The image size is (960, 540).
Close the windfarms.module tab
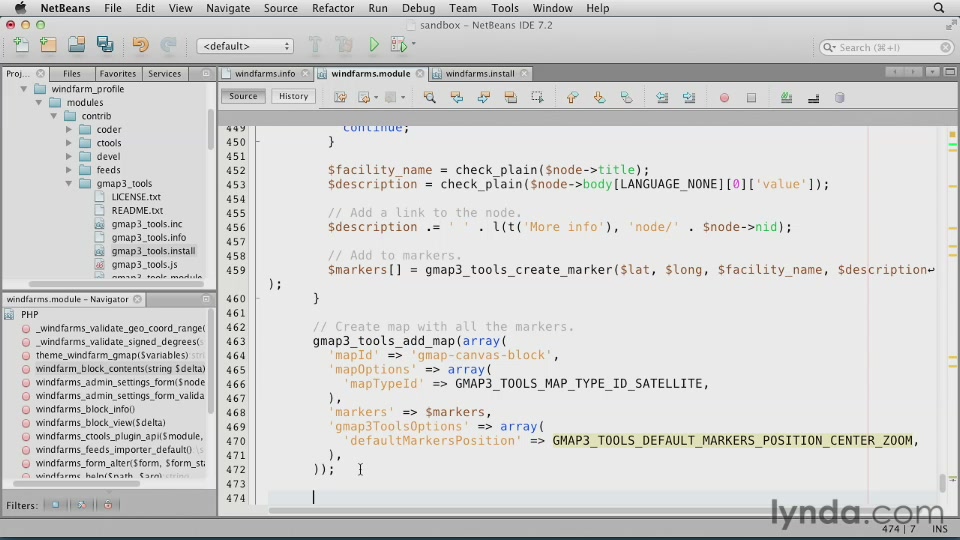[x=420, y=73]
